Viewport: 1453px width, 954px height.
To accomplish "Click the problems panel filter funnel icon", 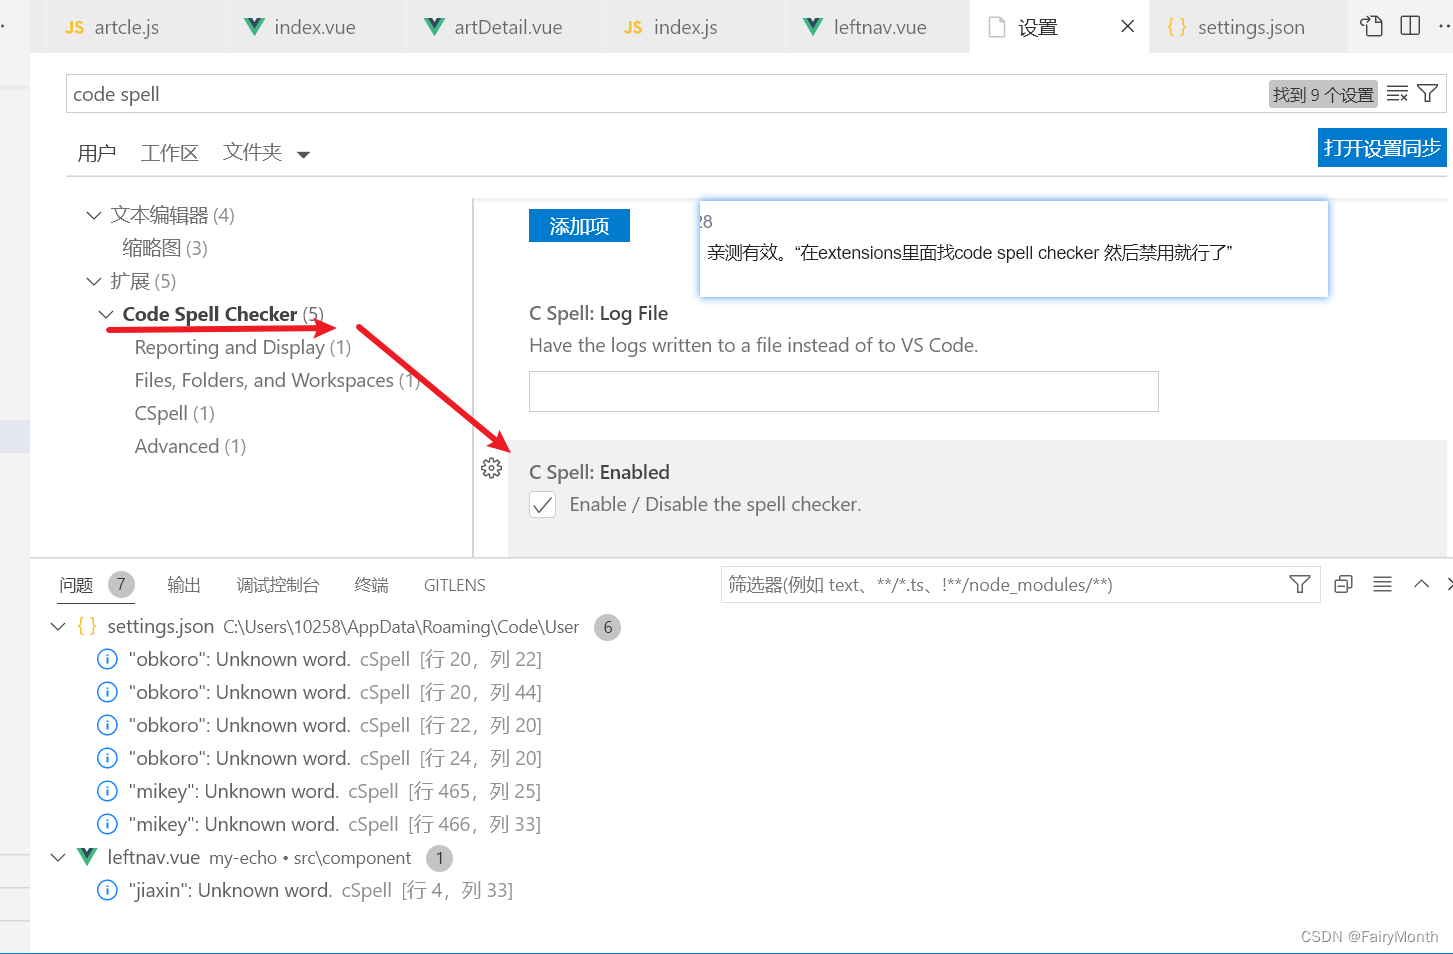I will pyautogui.click(x=1300, y=584).
